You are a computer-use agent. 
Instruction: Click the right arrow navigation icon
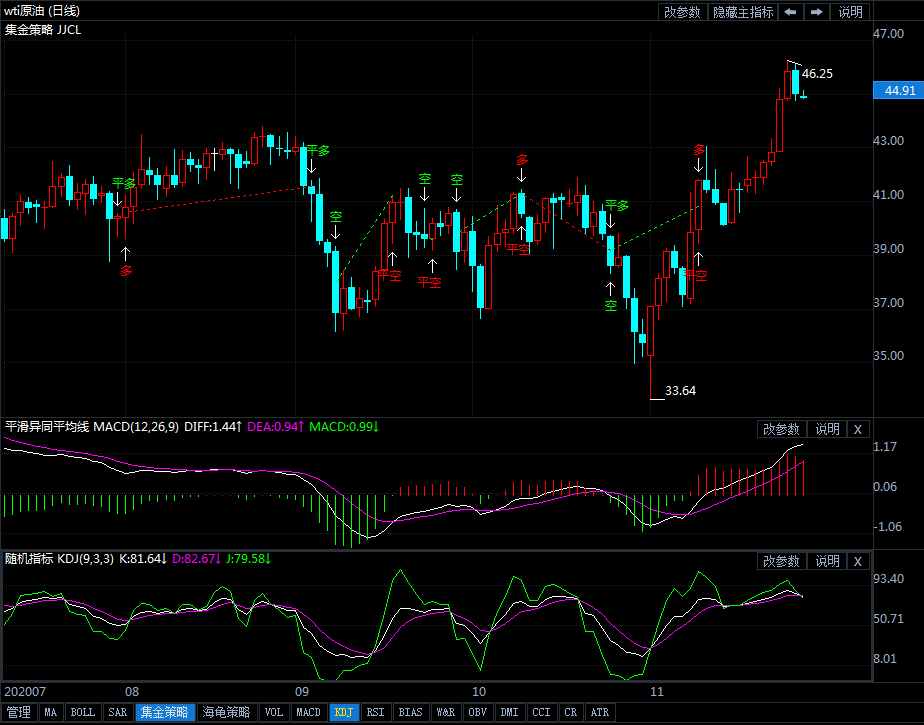click(x=817, y=12)
